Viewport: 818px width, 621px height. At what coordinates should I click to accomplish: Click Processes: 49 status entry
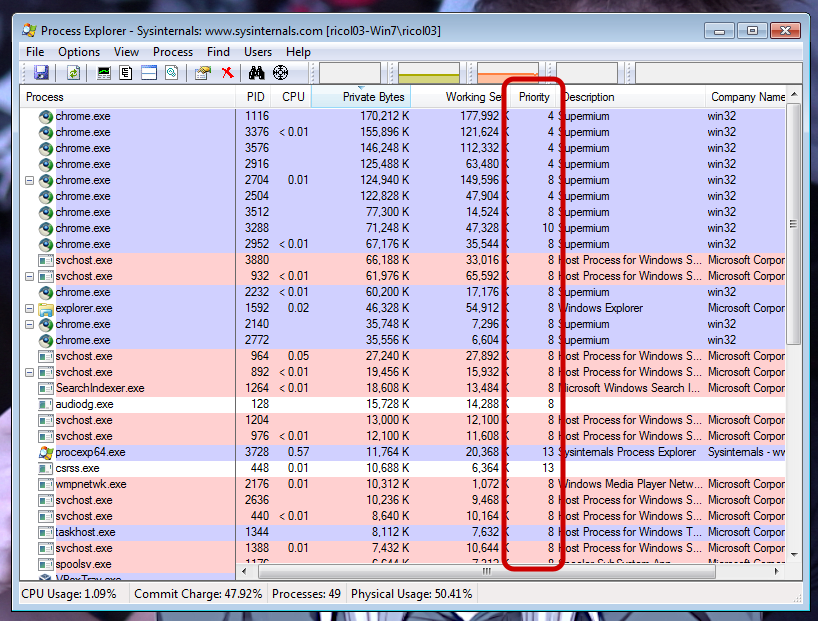pyautogui.click(x=306, y=594)
